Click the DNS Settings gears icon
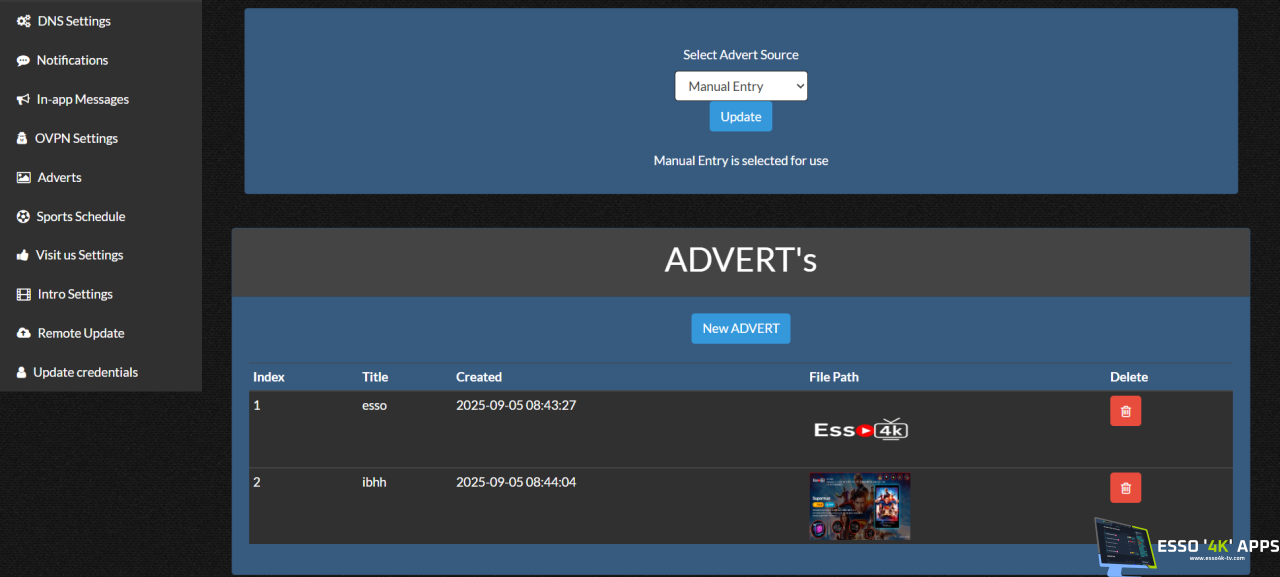The height and width of the screenshot is (577, 1280). tap(23, 21)
